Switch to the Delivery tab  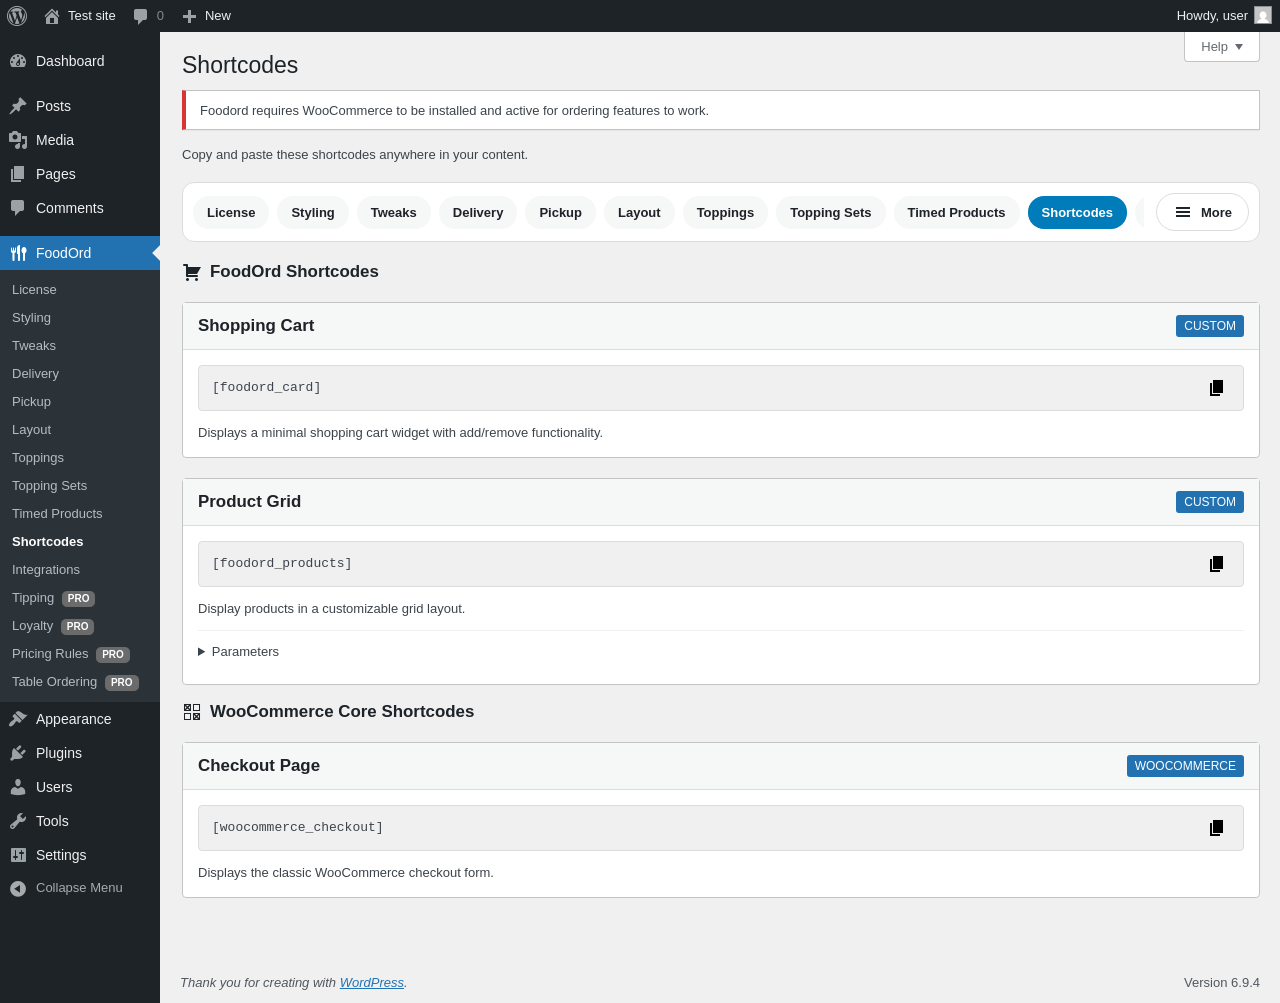(x=478, y=212)
